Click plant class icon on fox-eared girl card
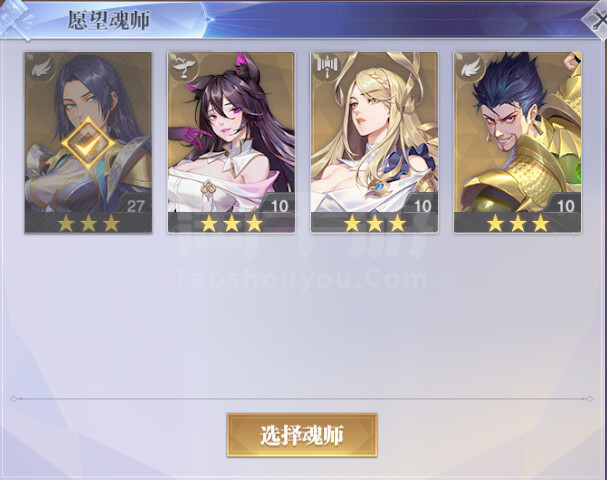 (x=184, y=67)
